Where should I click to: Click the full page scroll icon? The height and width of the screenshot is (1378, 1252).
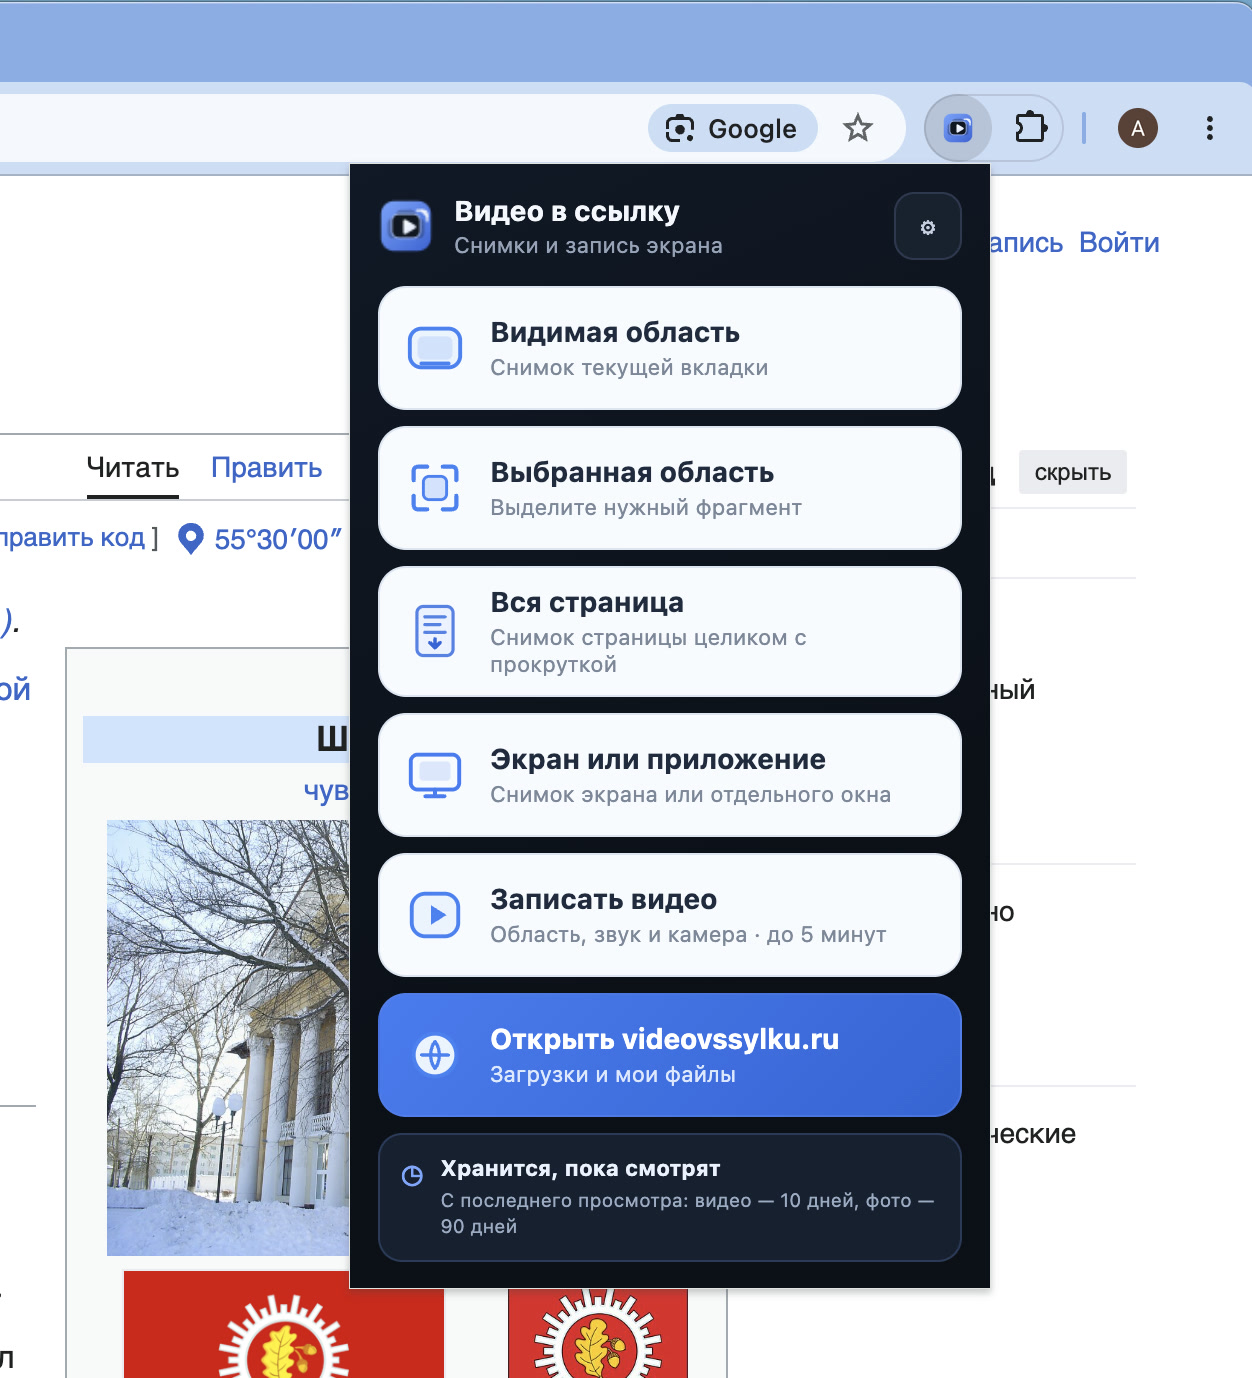[435, 631]
